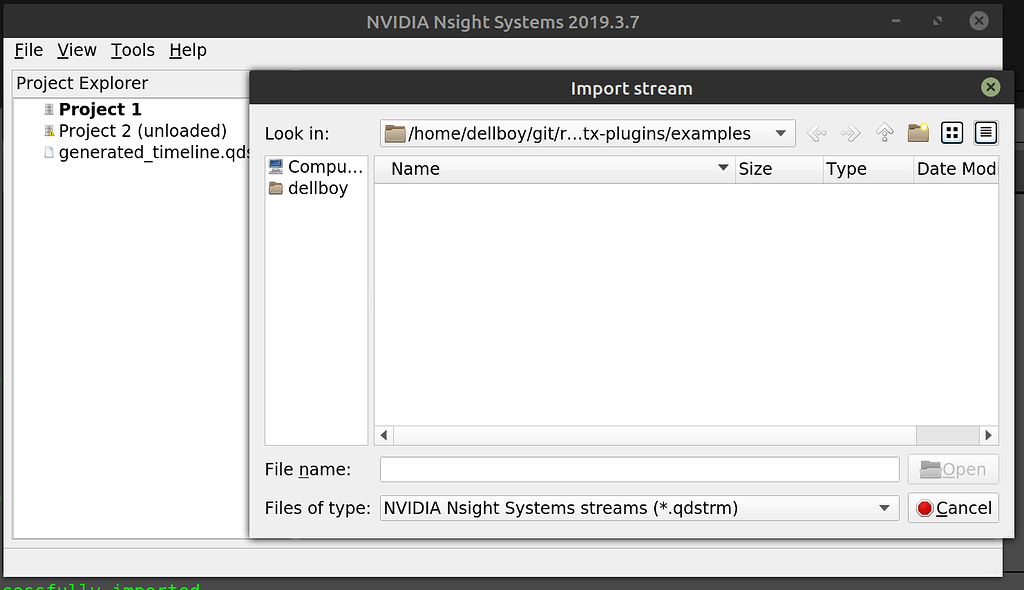Image resolution: width=1024 pixels, height=590 pixels.
Task: Create a new folder
Action: point(918,132)
